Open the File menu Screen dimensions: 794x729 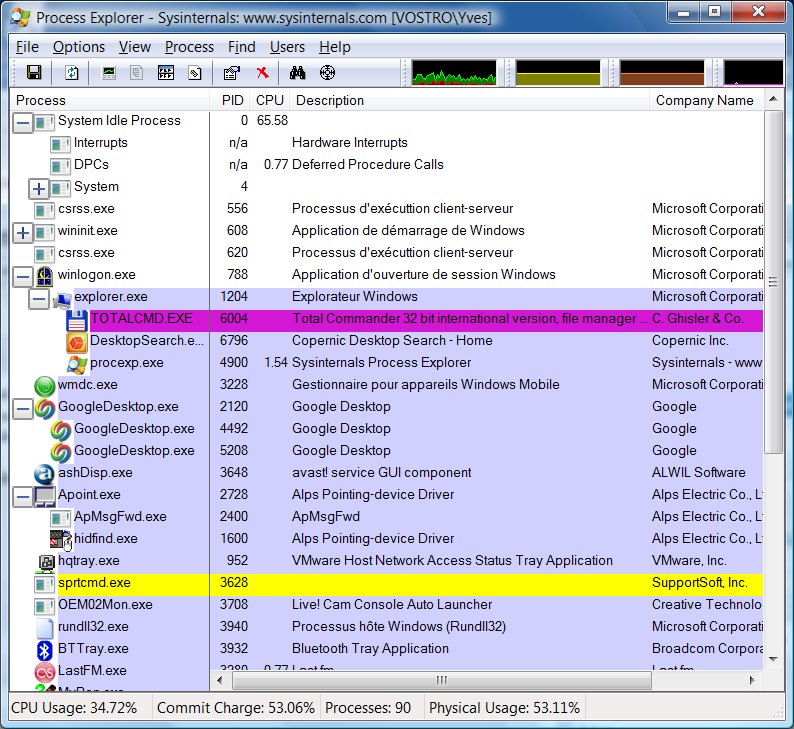(27, 47)
